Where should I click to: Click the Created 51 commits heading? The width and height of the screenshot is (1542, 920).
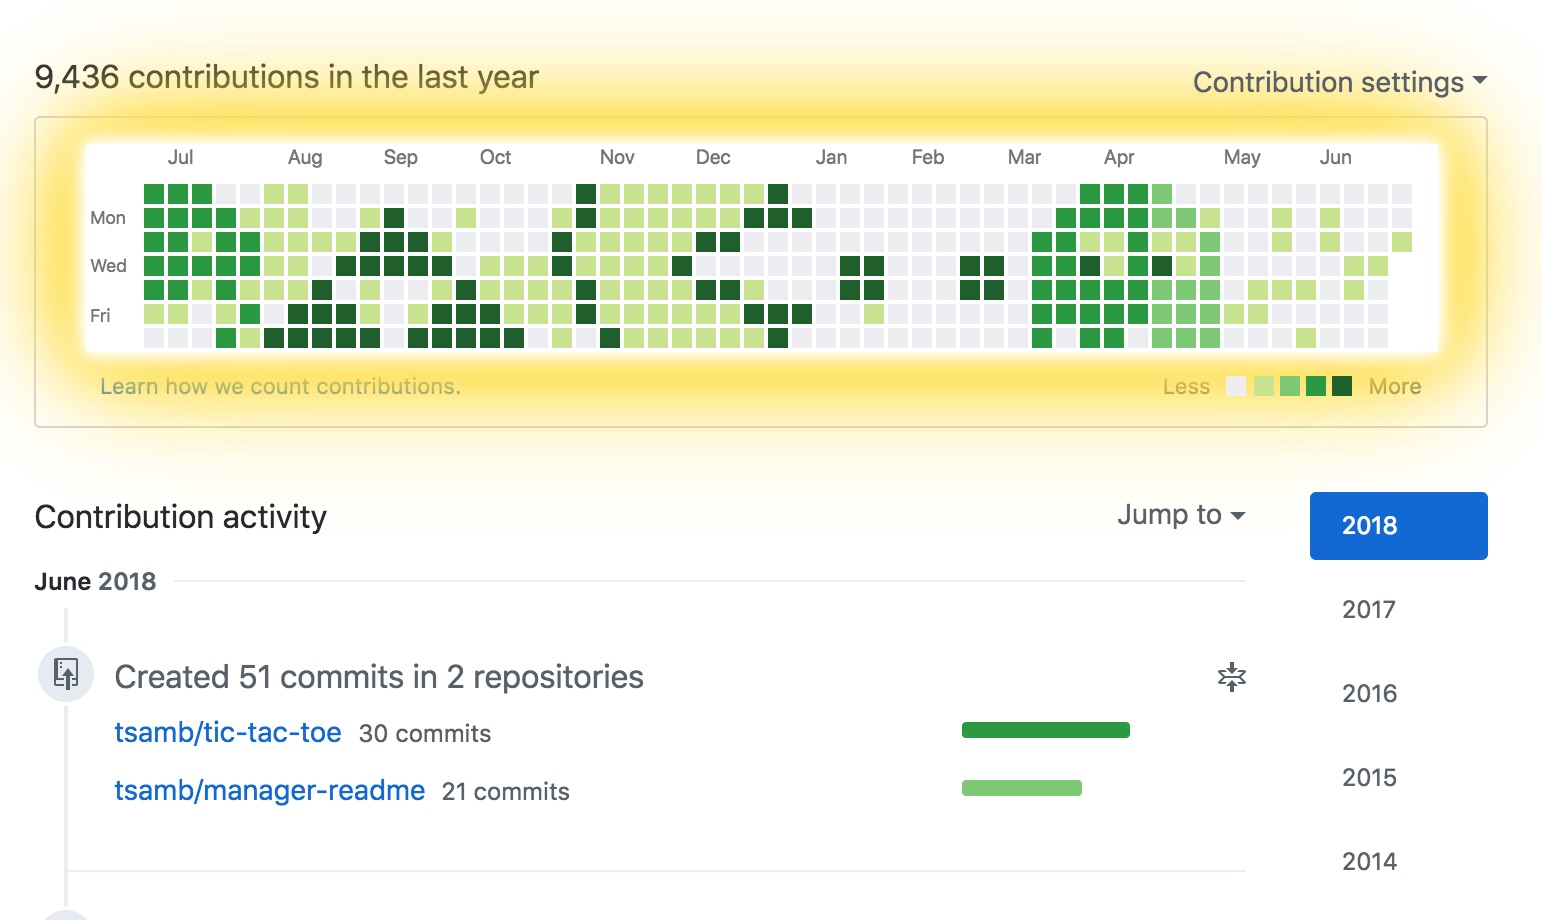(379, 677)
